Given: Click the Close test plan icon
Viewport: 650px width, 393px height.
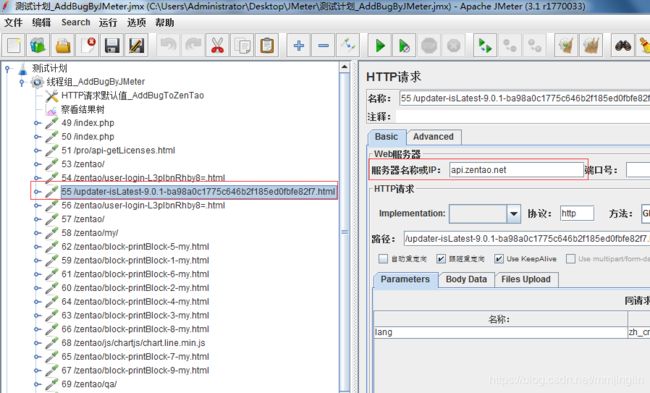Looking at the screenshot, I should coord(88,45).
